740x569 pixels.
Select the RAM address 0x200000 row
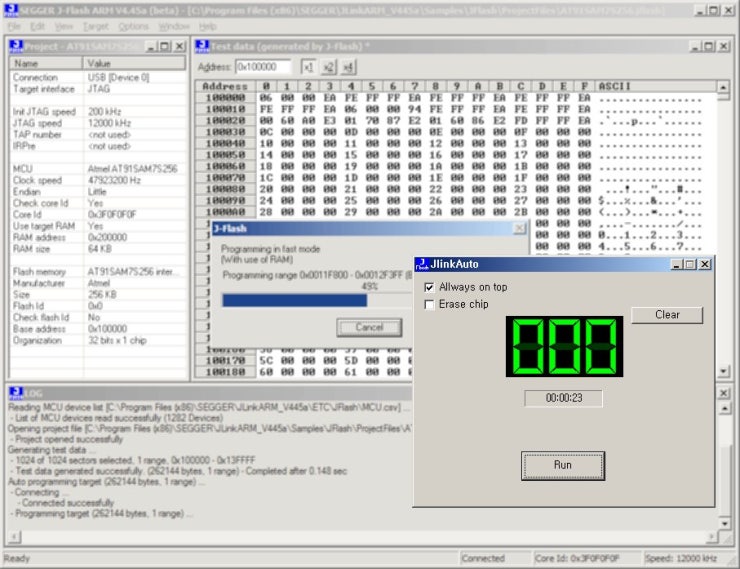pyautogui.click(x=98, y=237)
